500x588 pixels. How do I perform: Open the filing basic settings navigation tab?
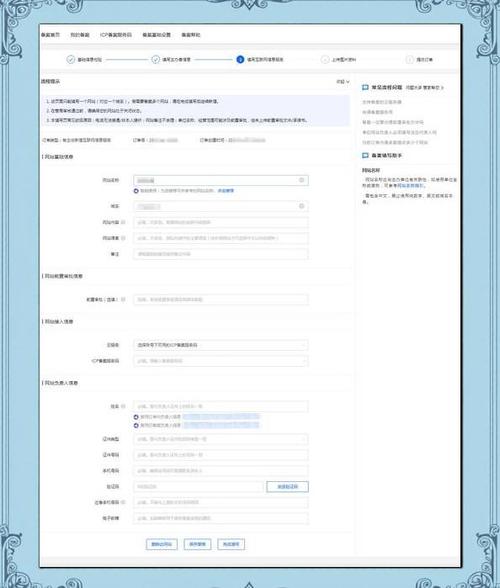click(x=156, y=34)
